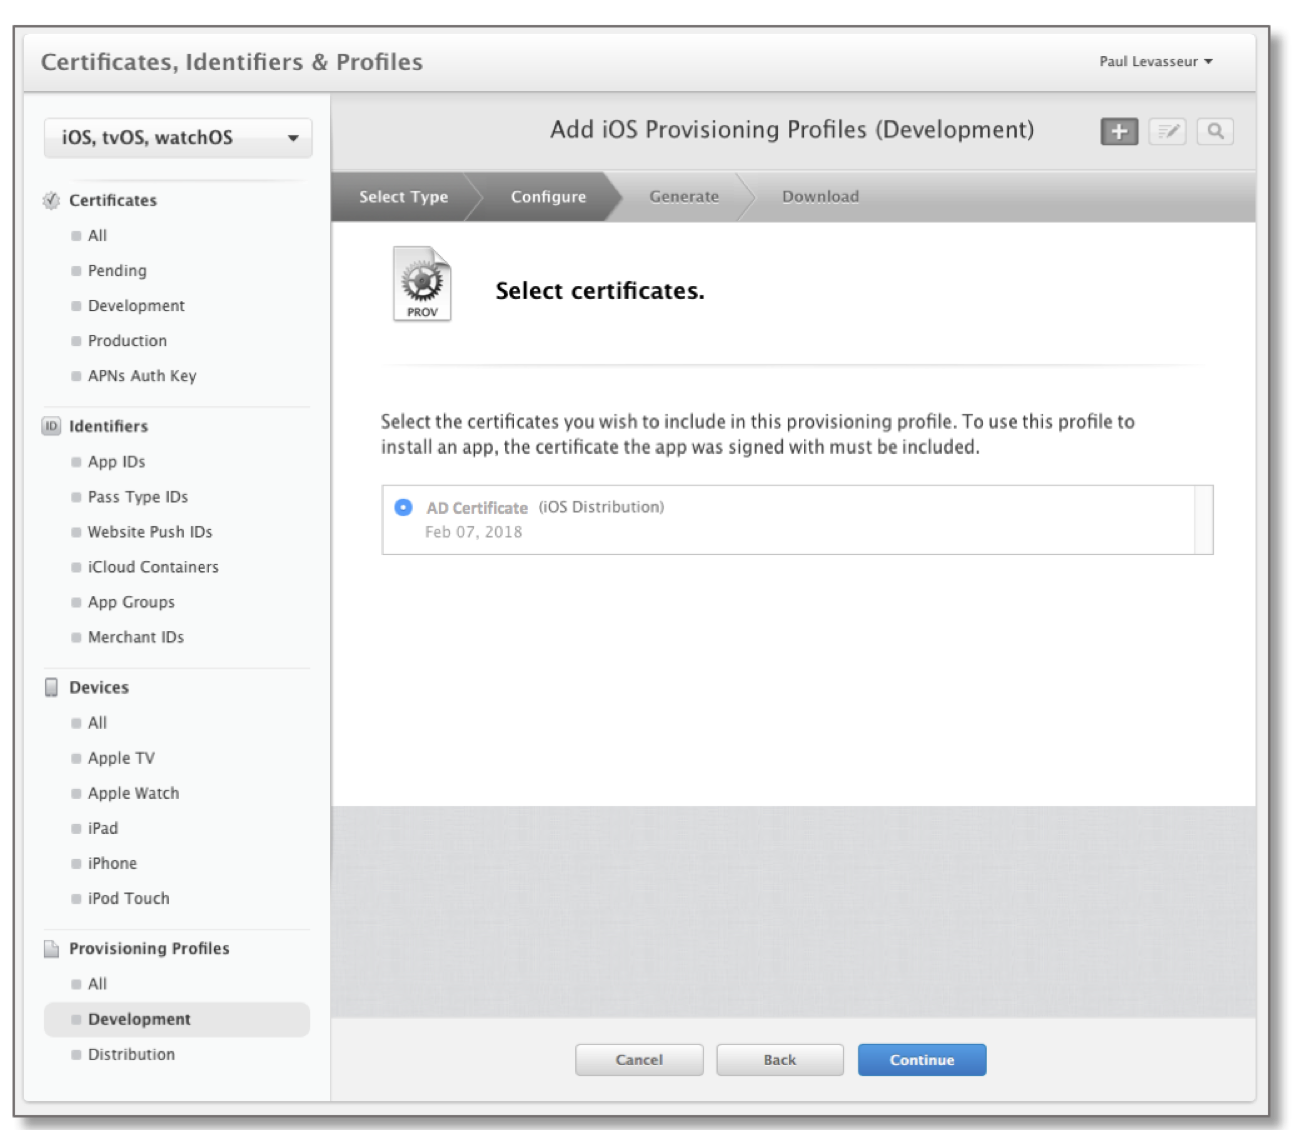
Task: Click the certificate list scrollbar
Action: pyautogui.click(x=1204, y=520)
